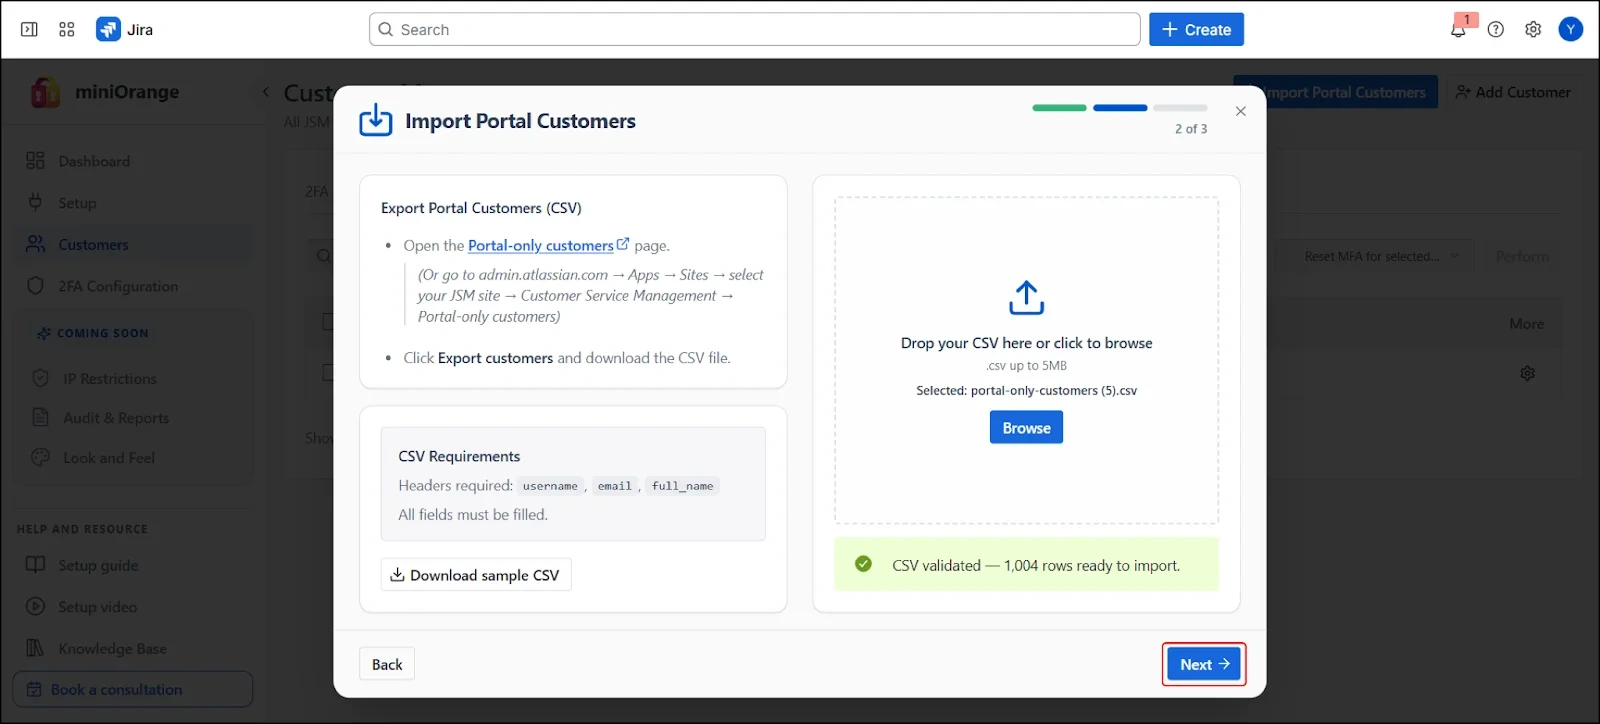Click the Setup guide book icon
Screen dimensions: 1600x724
click(36, 565)
